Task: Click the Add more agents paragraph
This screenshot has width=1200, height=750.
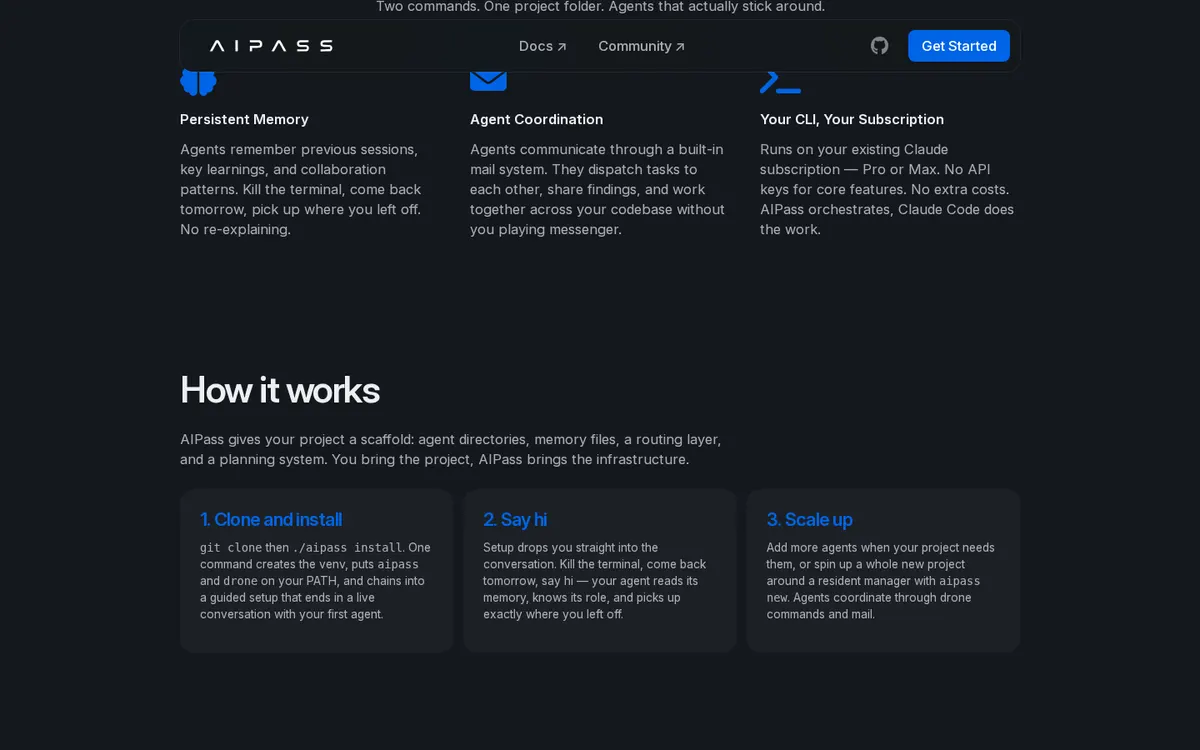Action: click(881, 581)
